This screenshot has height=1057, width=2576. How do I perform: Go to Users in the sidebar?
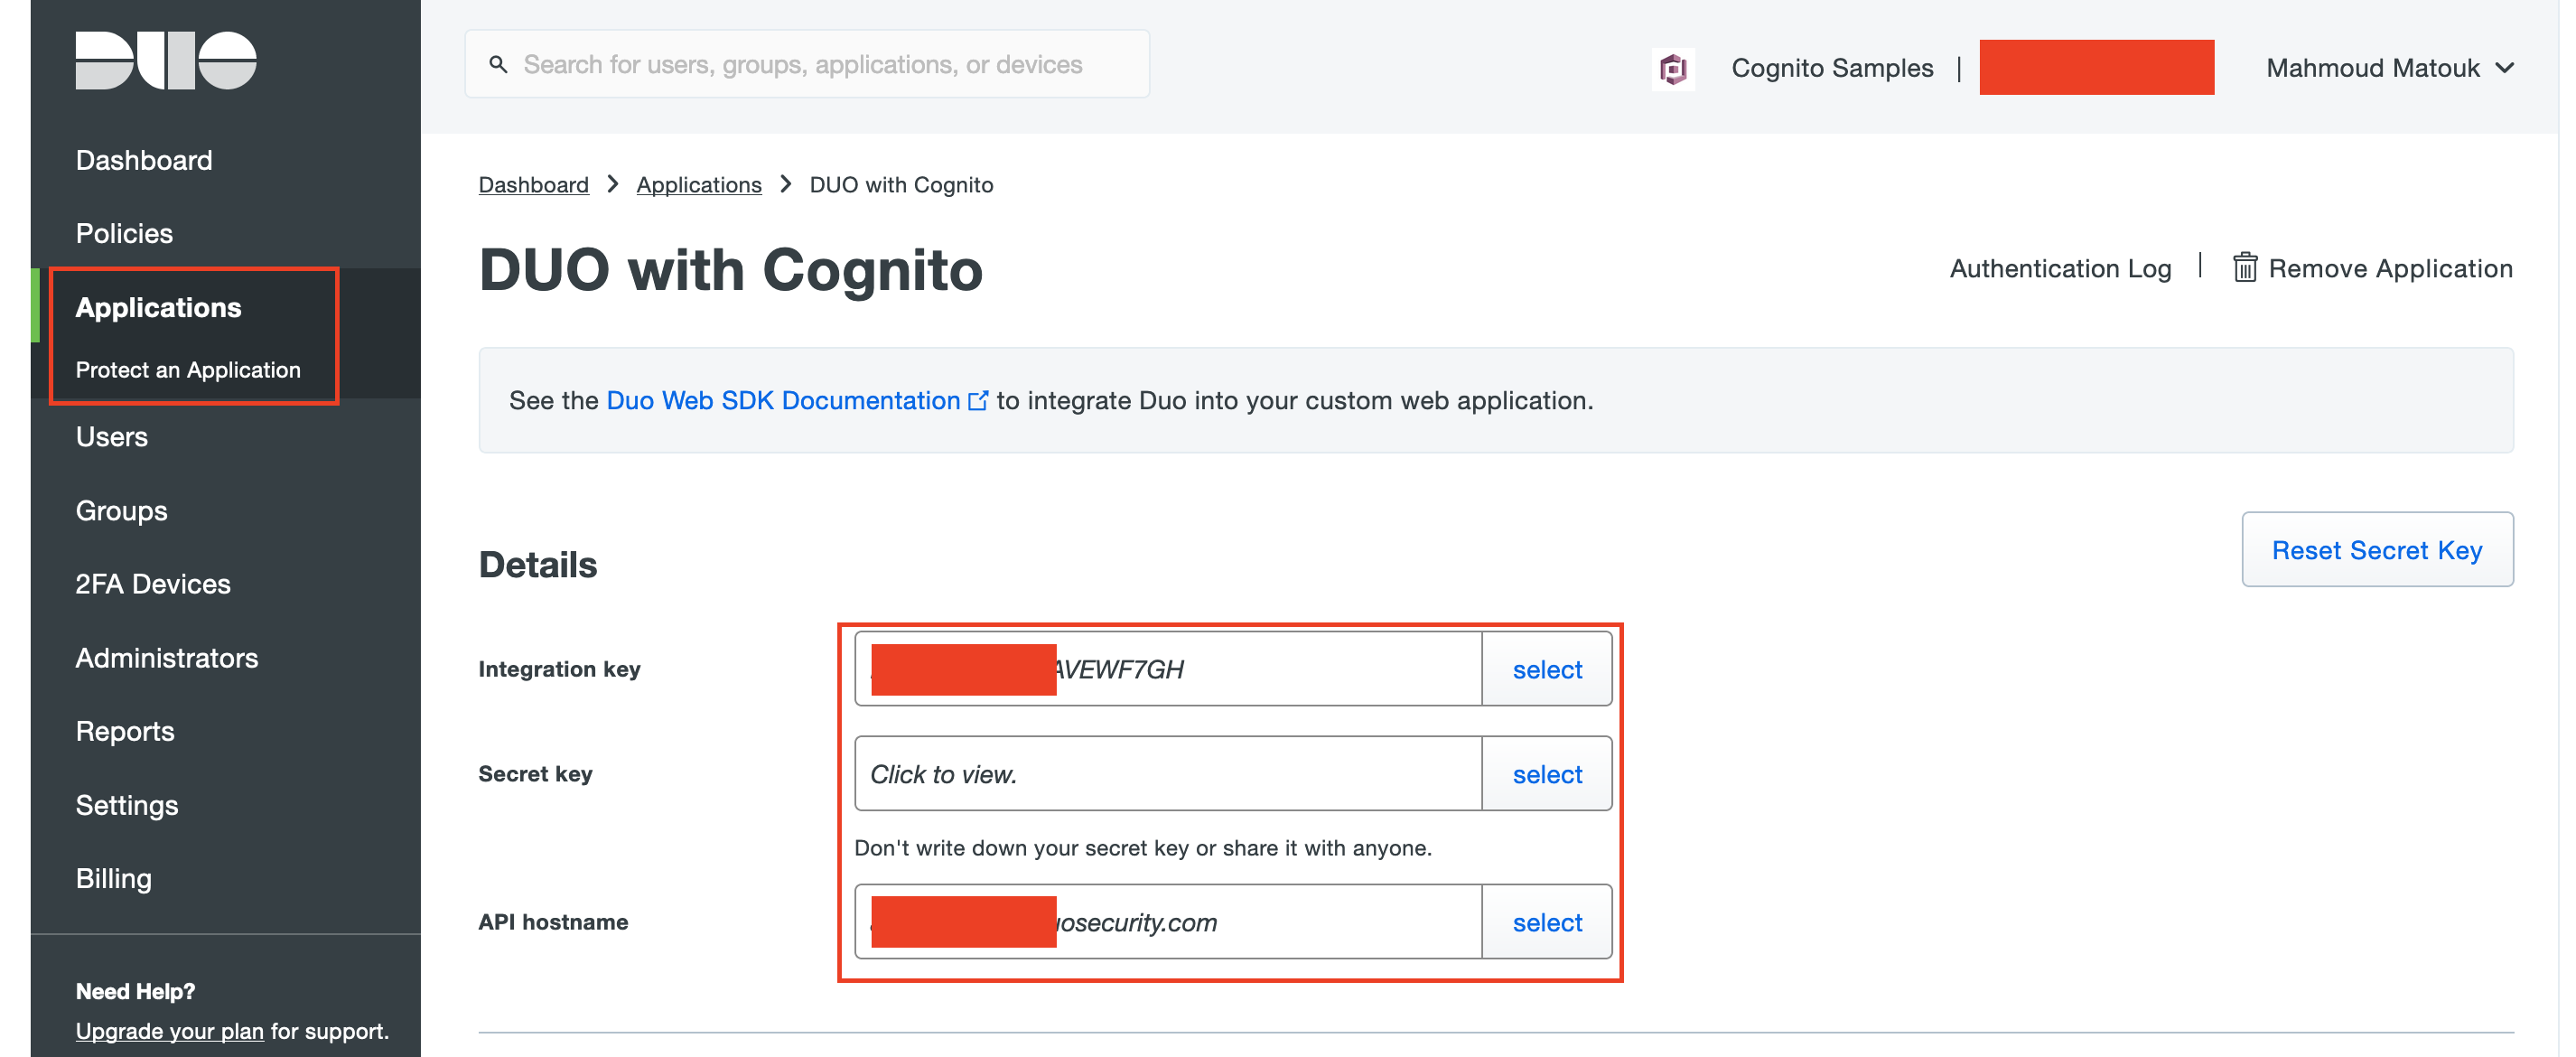click(111, 437)
